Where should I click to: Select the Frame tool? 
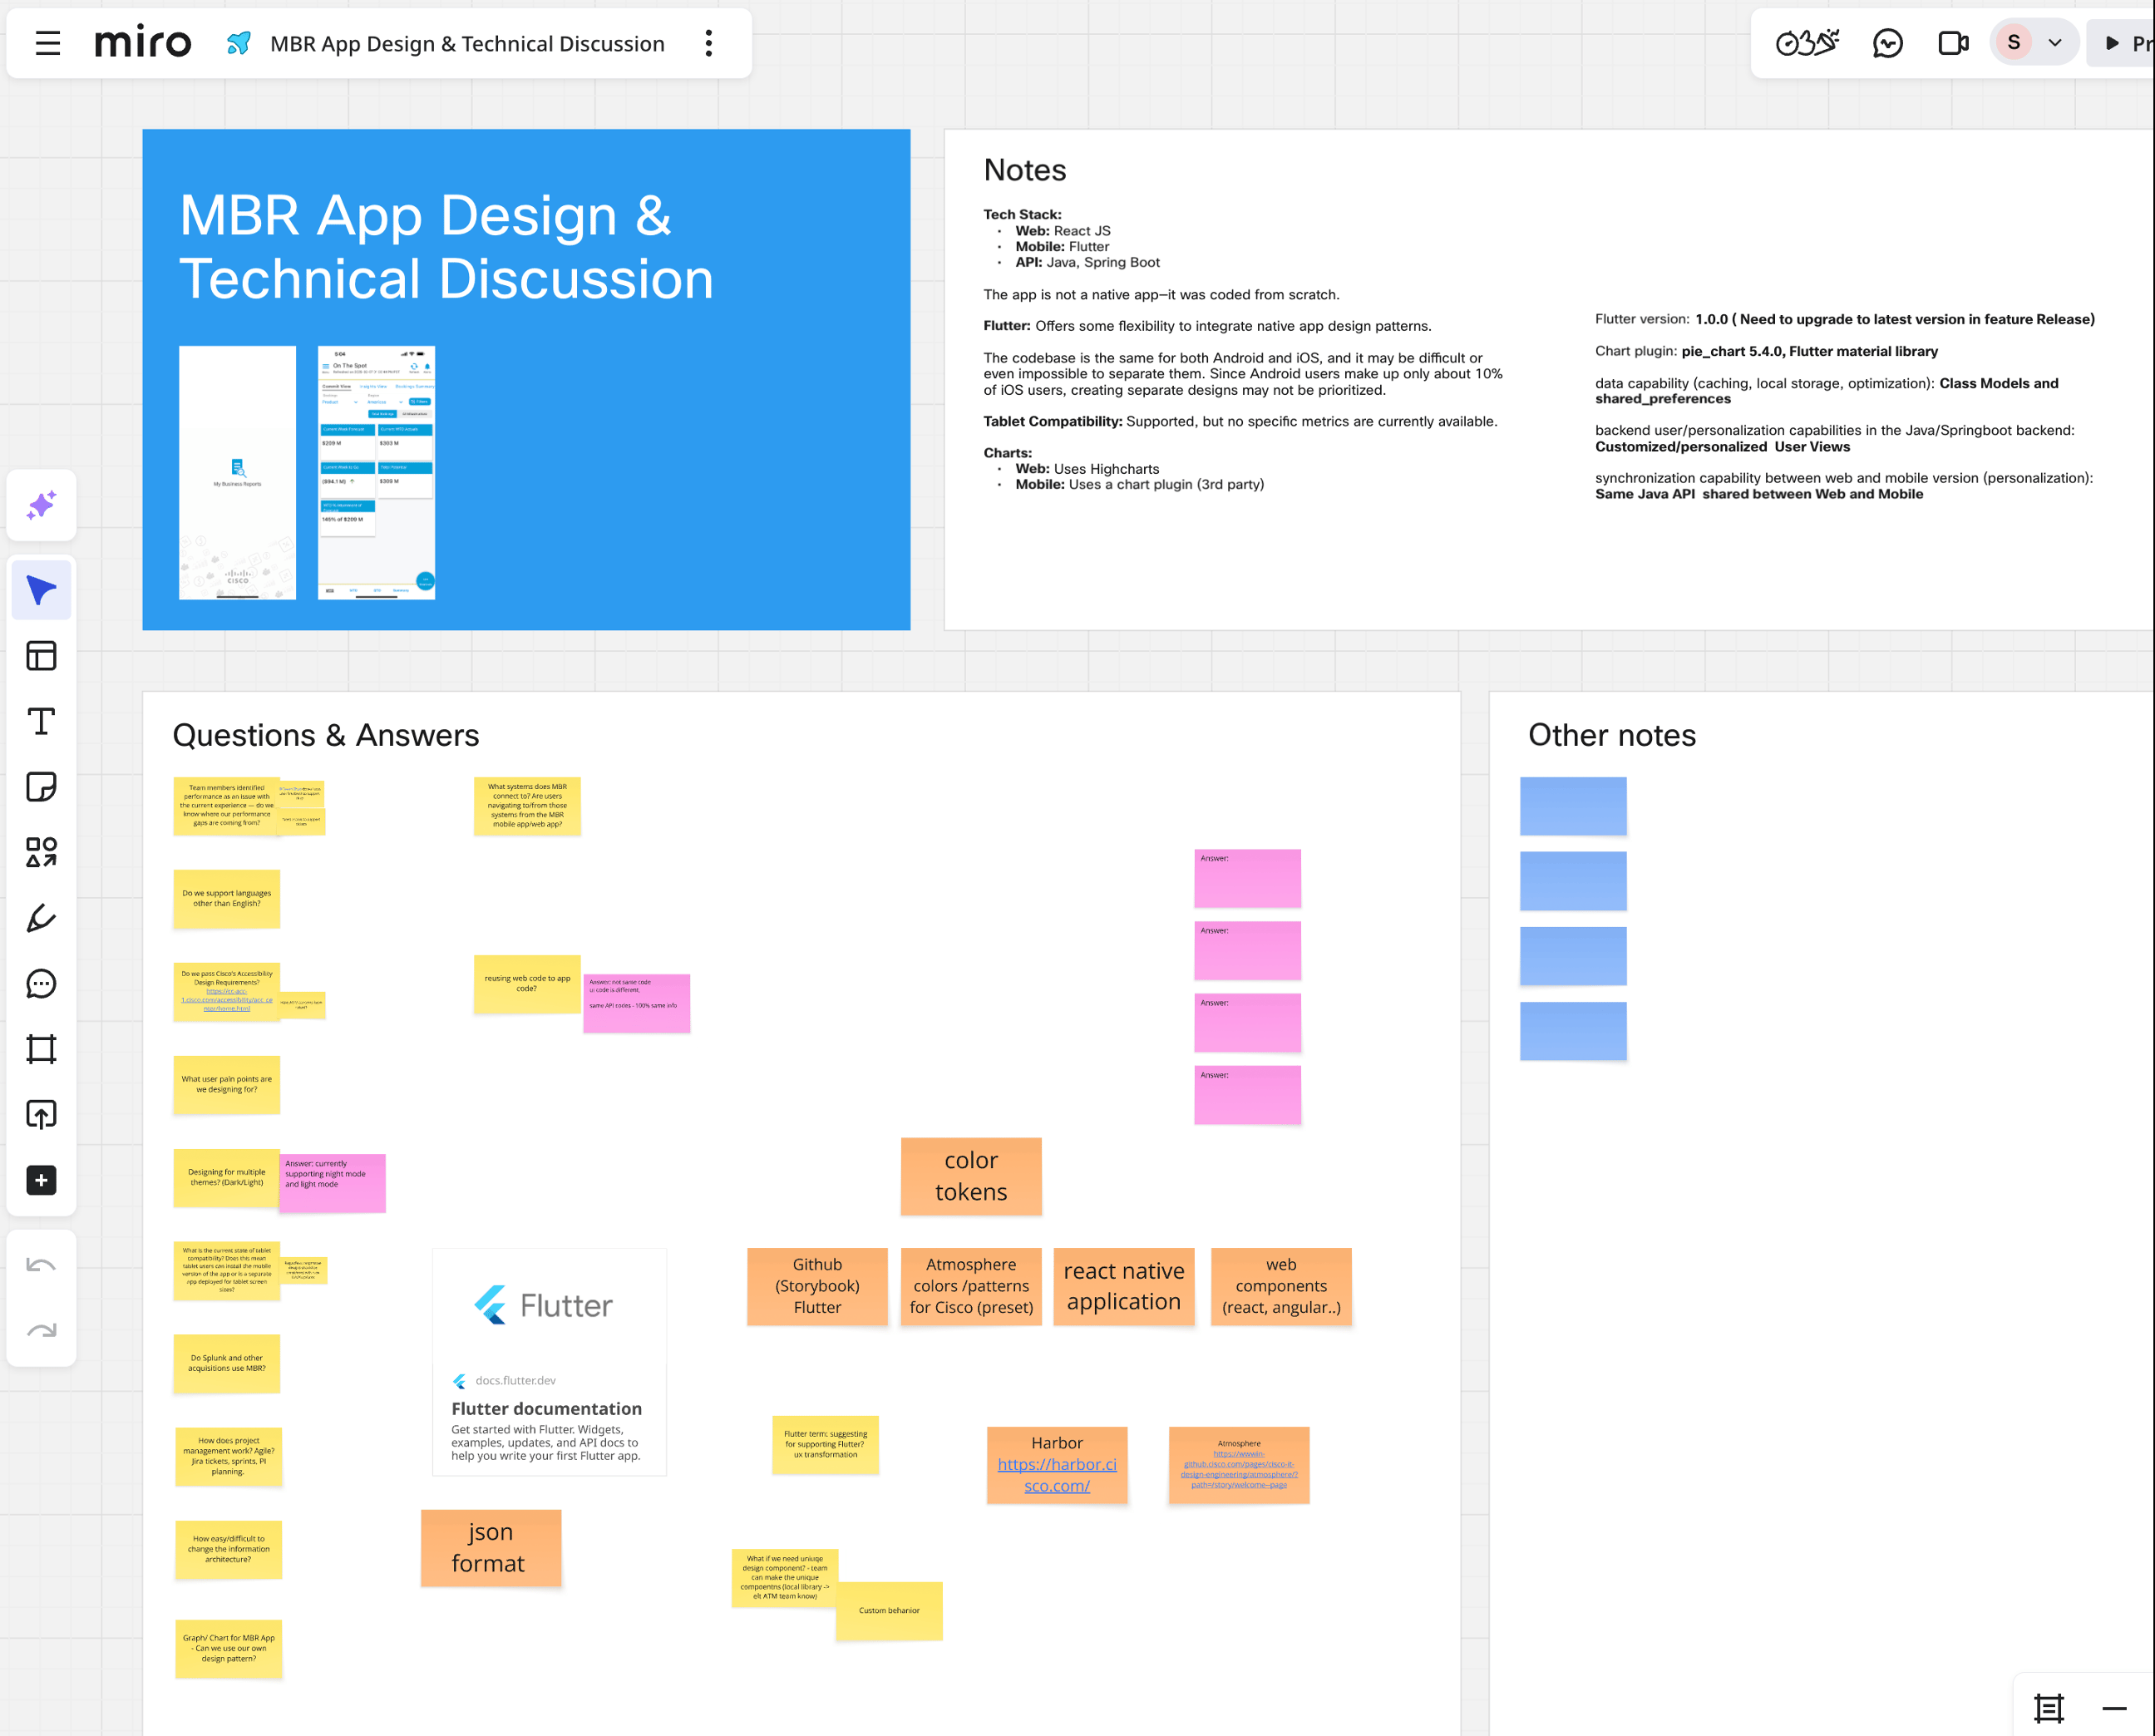coord(41,1049)
